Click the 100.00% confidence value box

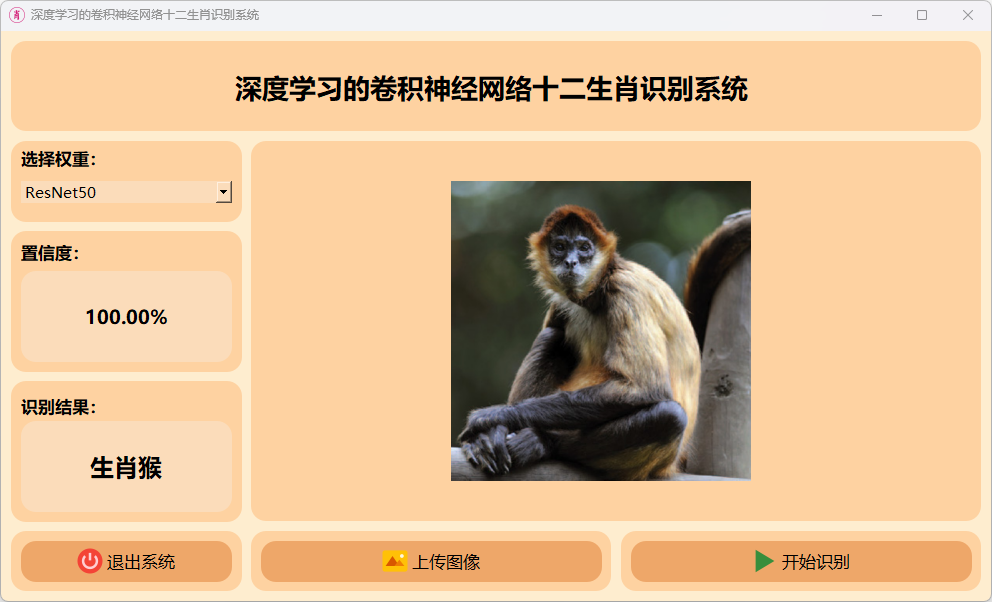[127, 317]
